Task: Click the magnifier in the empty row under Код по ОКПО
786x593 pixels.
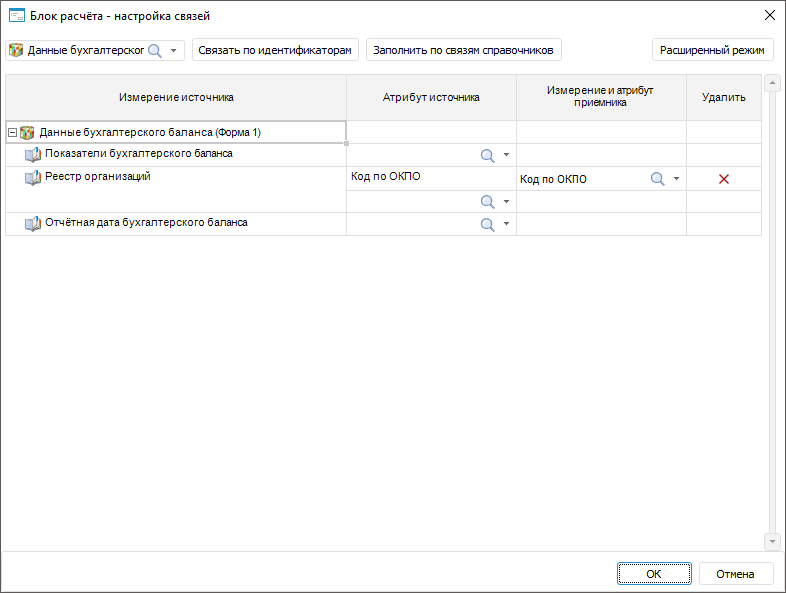Action: [488, 201]
